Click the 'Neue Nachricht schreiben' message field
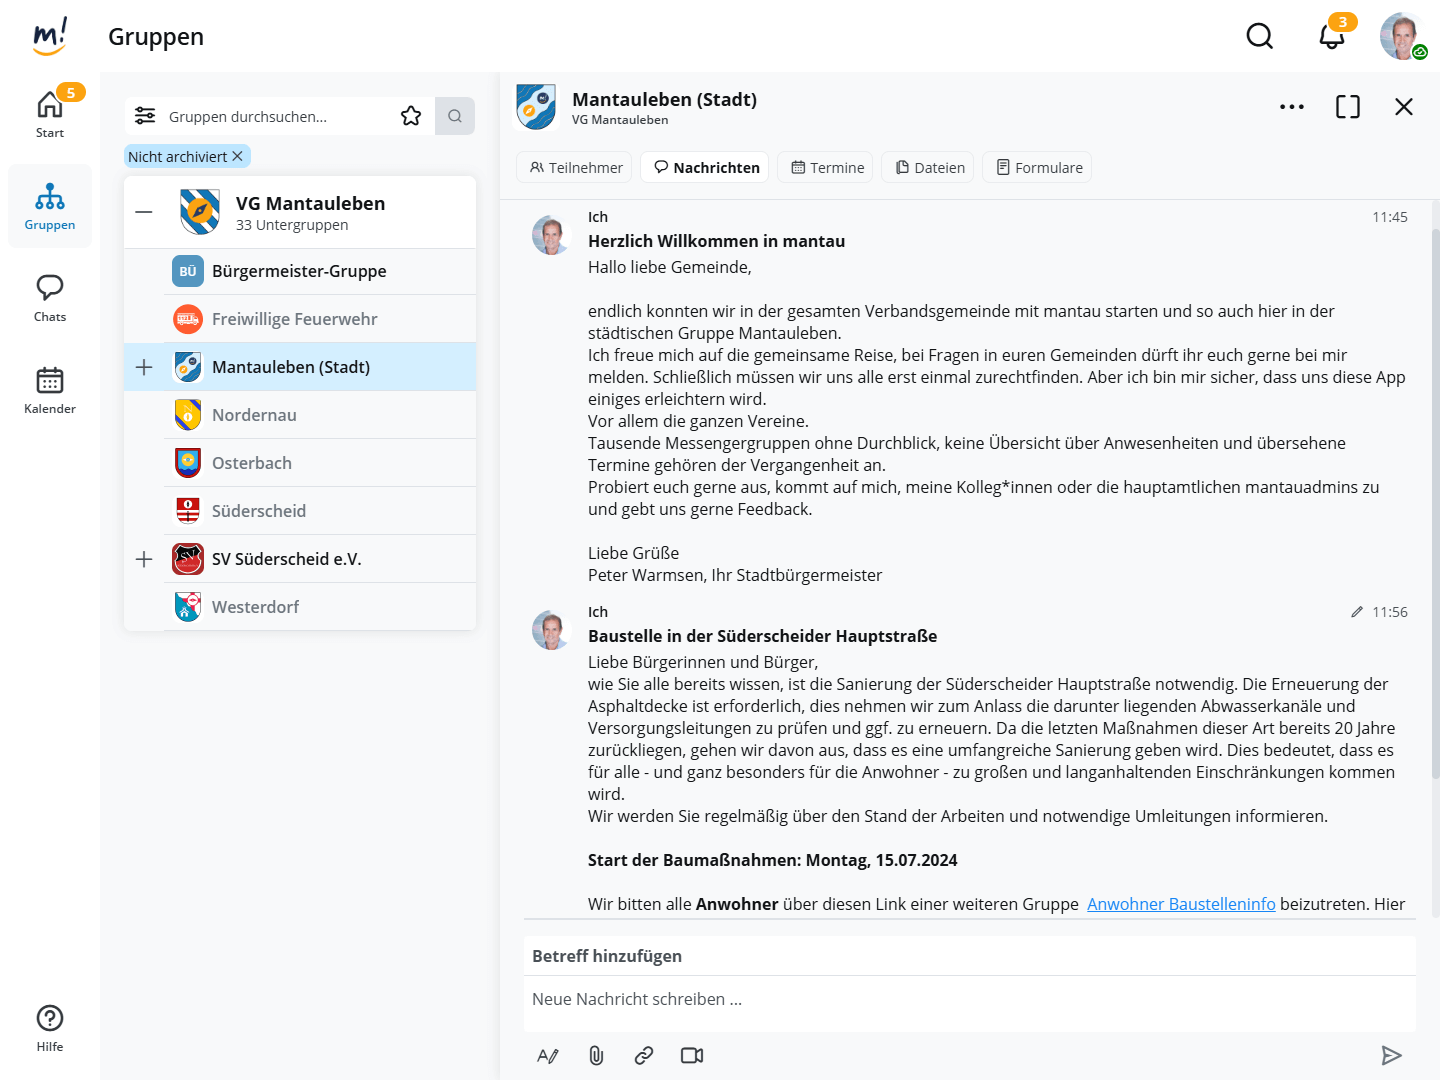 pyautogui.click(x=968, y=999)
